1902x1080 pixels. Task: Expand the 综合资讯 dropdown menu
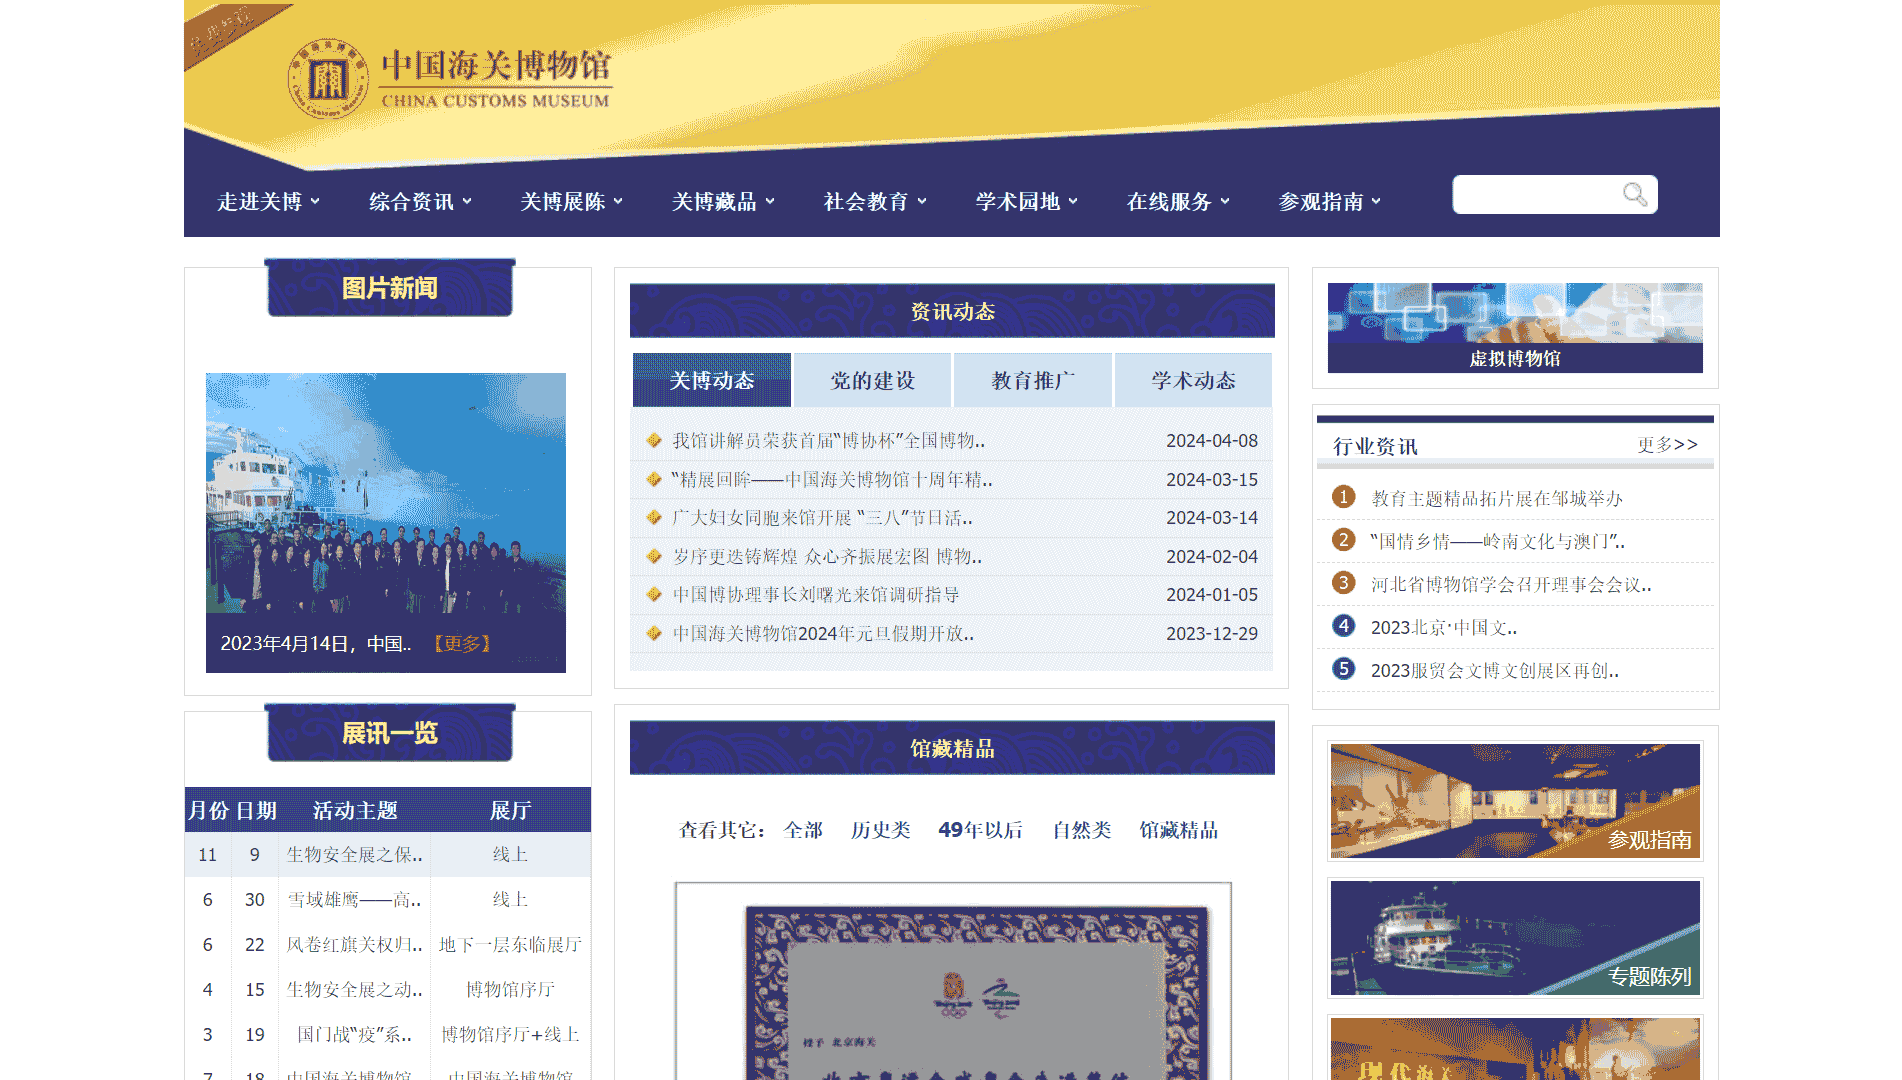pyautogui.click(x=420, y=202)
